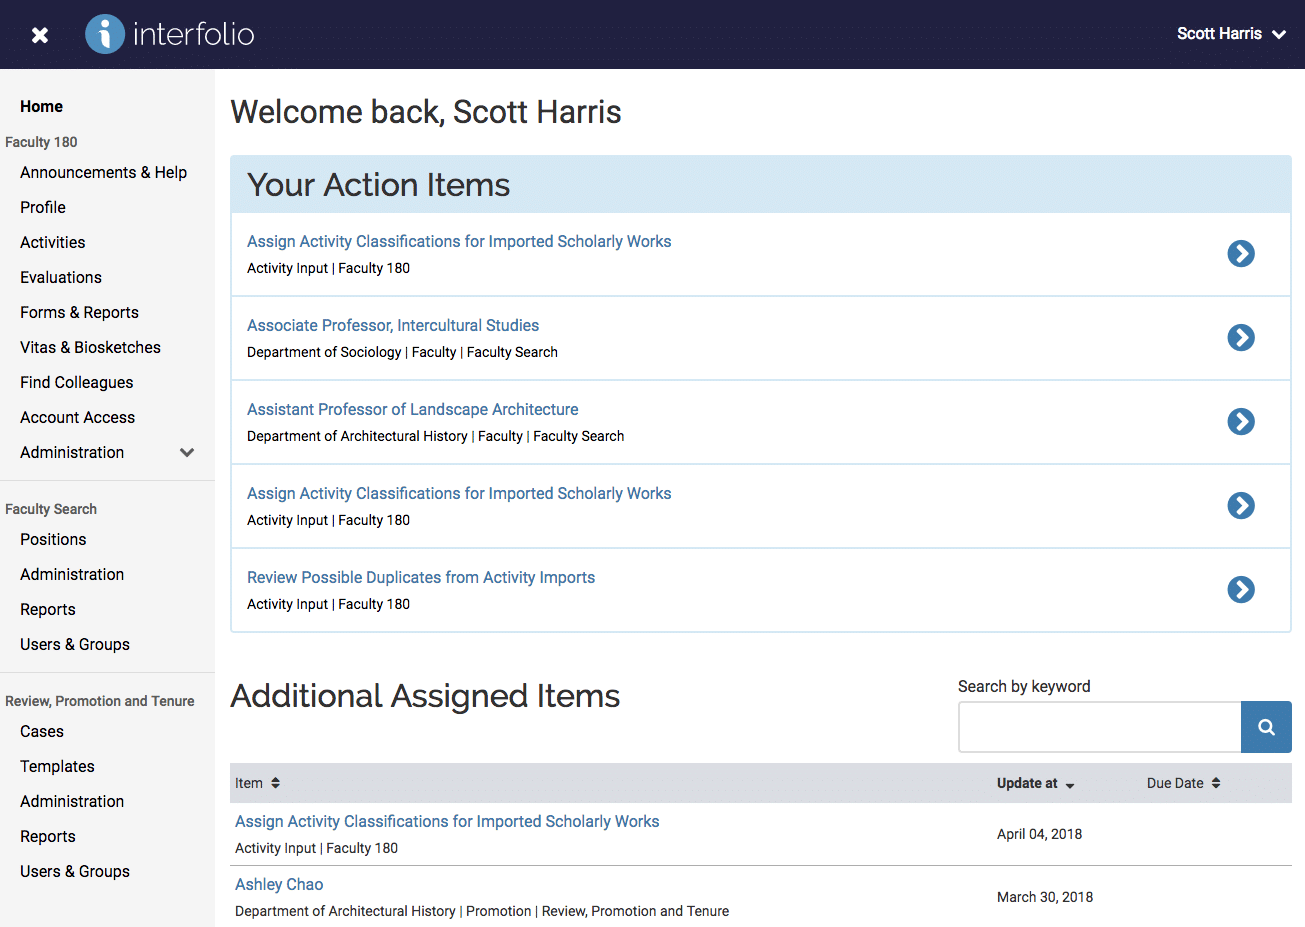
Task: Open Vitas & Biosketches in sidebar
Action: (90, 347)
